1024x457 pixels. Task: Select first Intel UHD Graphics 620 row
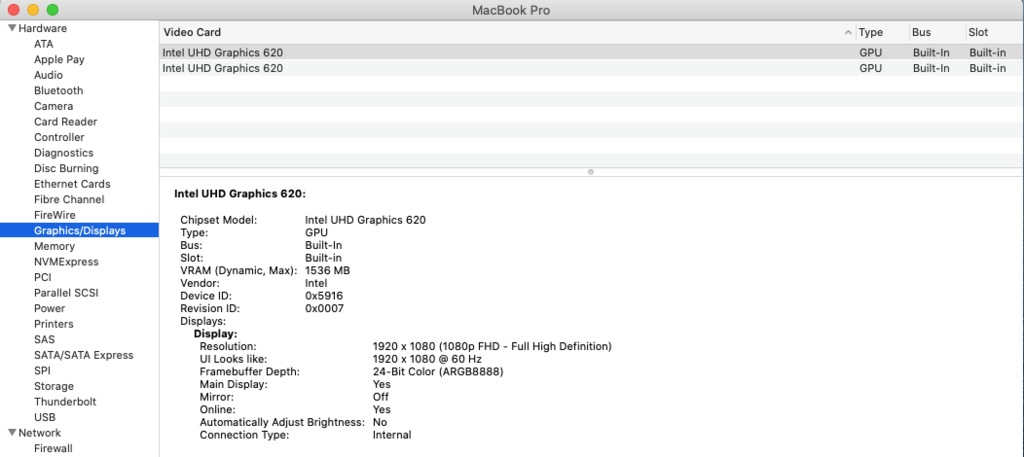[591, 52]
